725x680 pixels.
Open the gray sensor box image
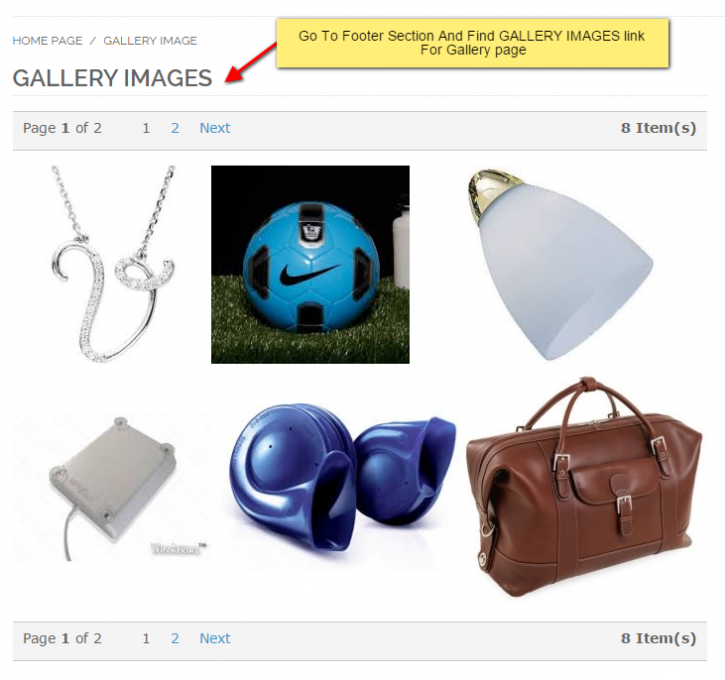point(111,488)
